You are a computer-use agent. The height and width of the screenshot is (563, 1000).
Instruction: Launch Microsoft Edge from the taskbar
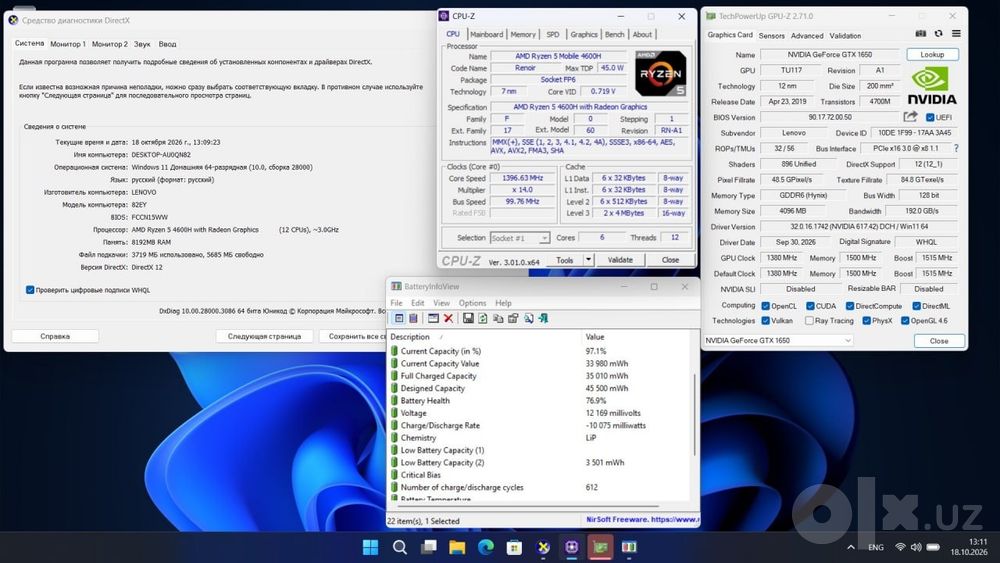click(x=486, y=547)
